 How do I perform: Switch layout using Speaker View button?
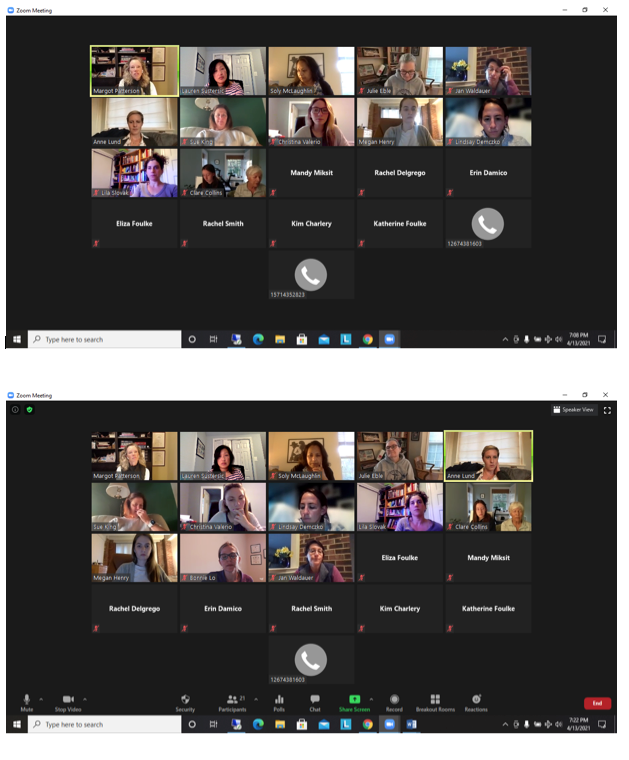point(574,409)
